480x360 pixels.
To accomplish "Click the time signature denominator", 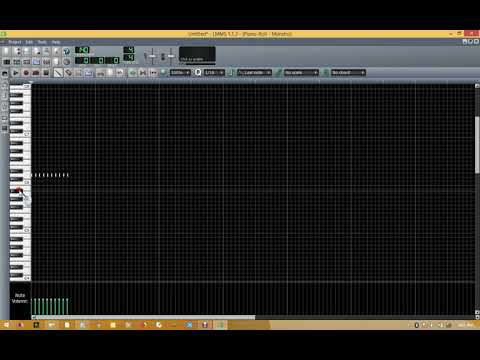I will tap(129, 58).
